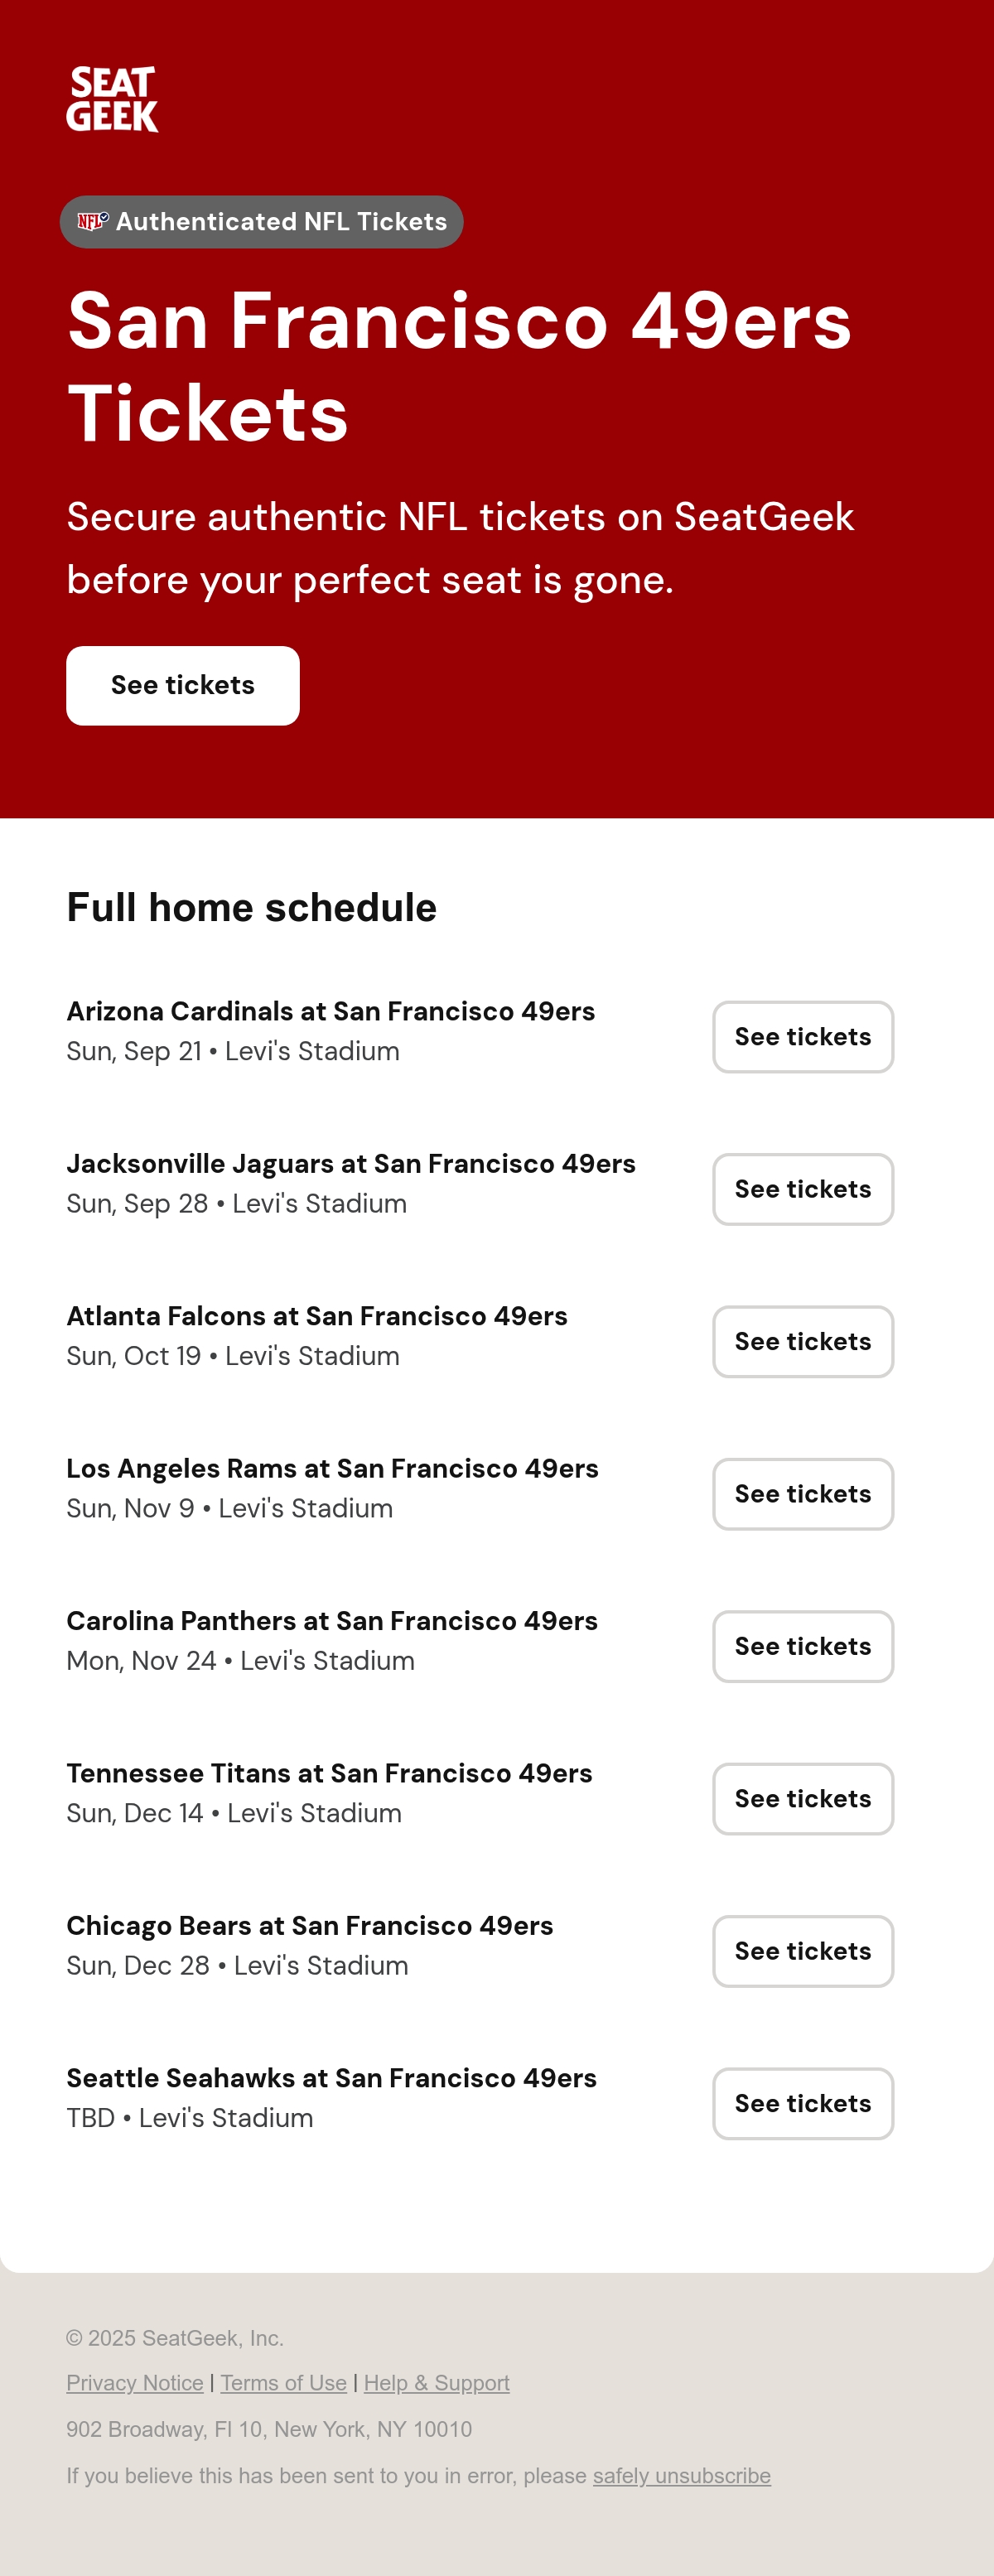The image size is (994, 2576).
Task: Click the main white See tickets button
Action: click(183, 685)
